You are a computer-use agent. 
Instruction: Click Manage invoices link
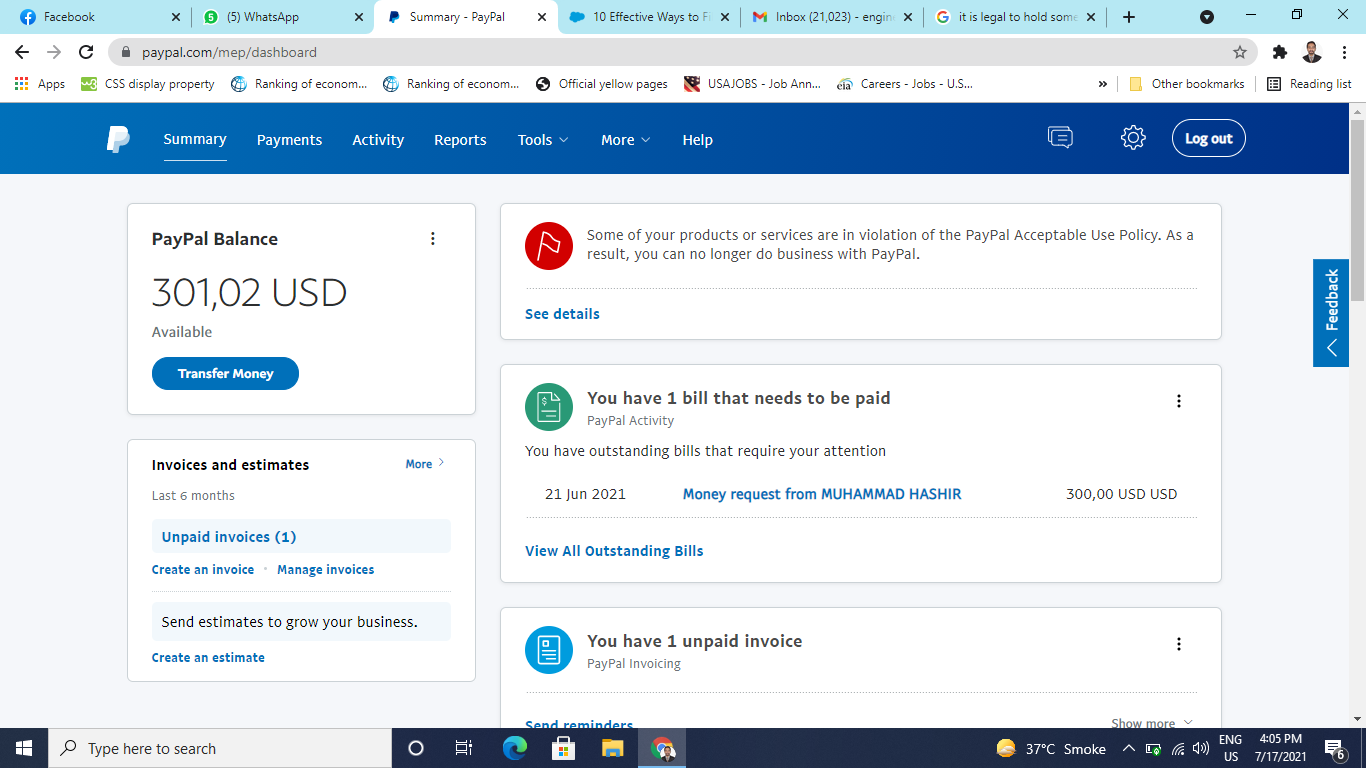326,569
